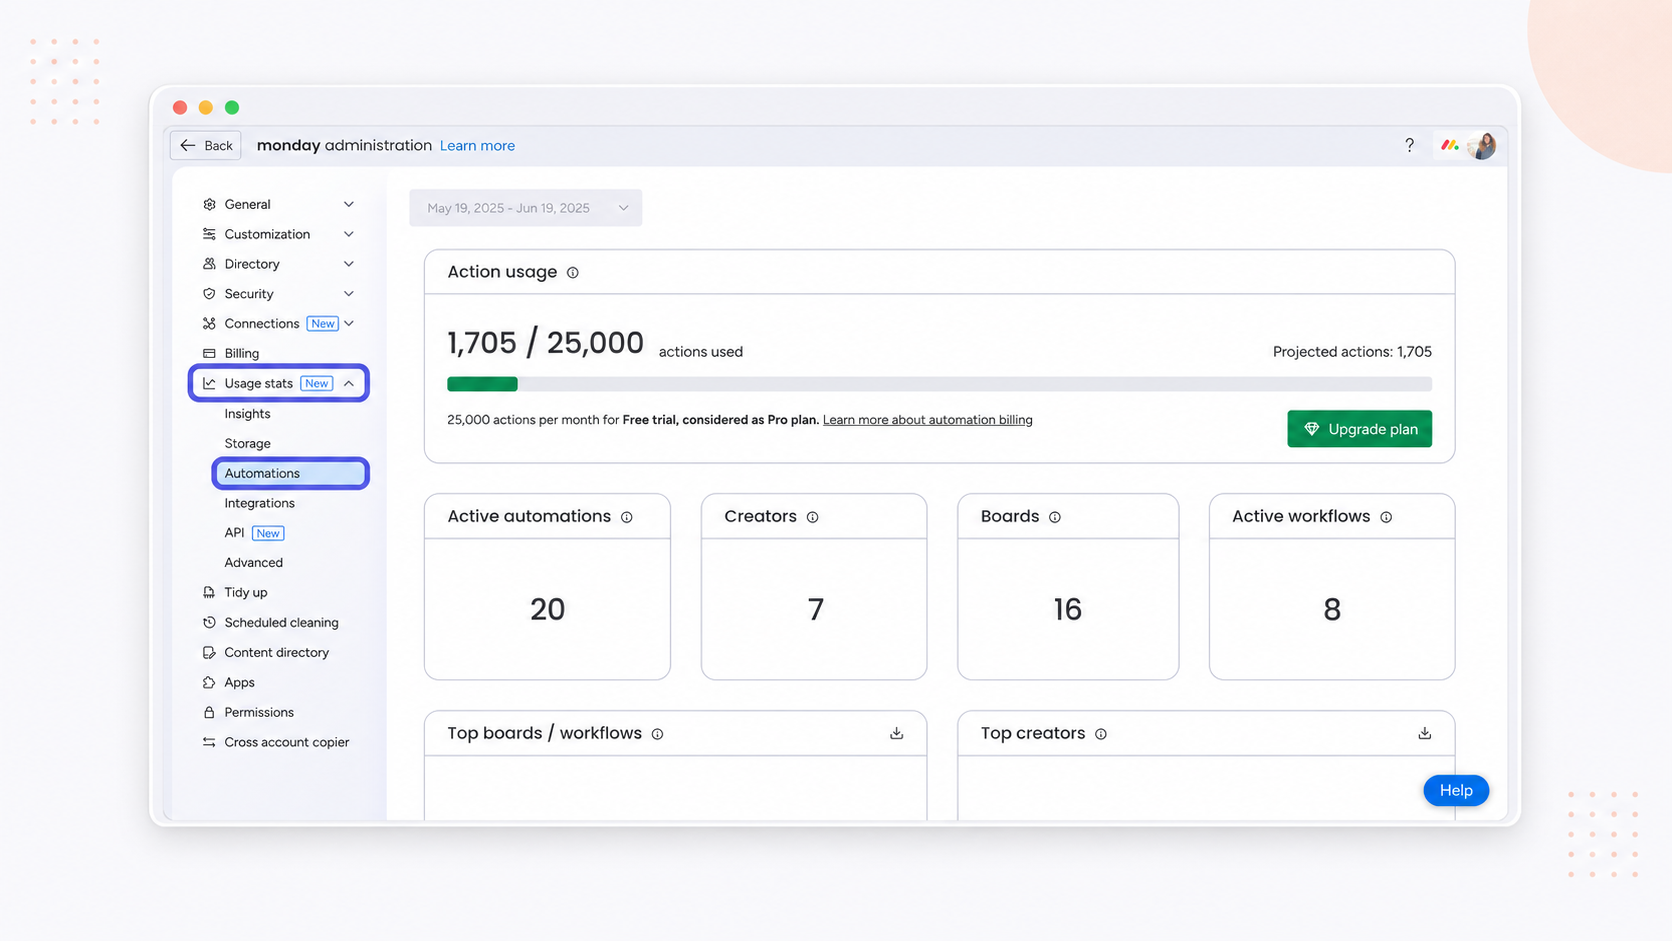Click the Top boards / workflows info icon
The image size is (1672, 941).
point(658,734)
